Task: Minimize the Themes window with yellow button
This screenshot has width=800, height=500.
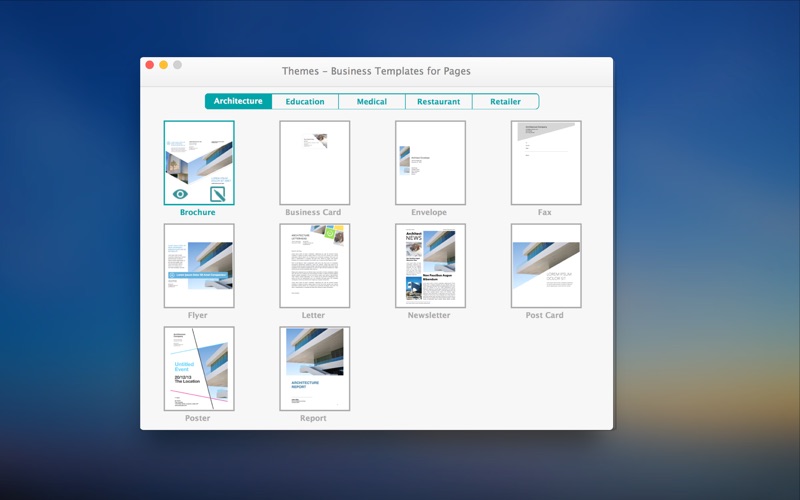Action: [163, 65]
